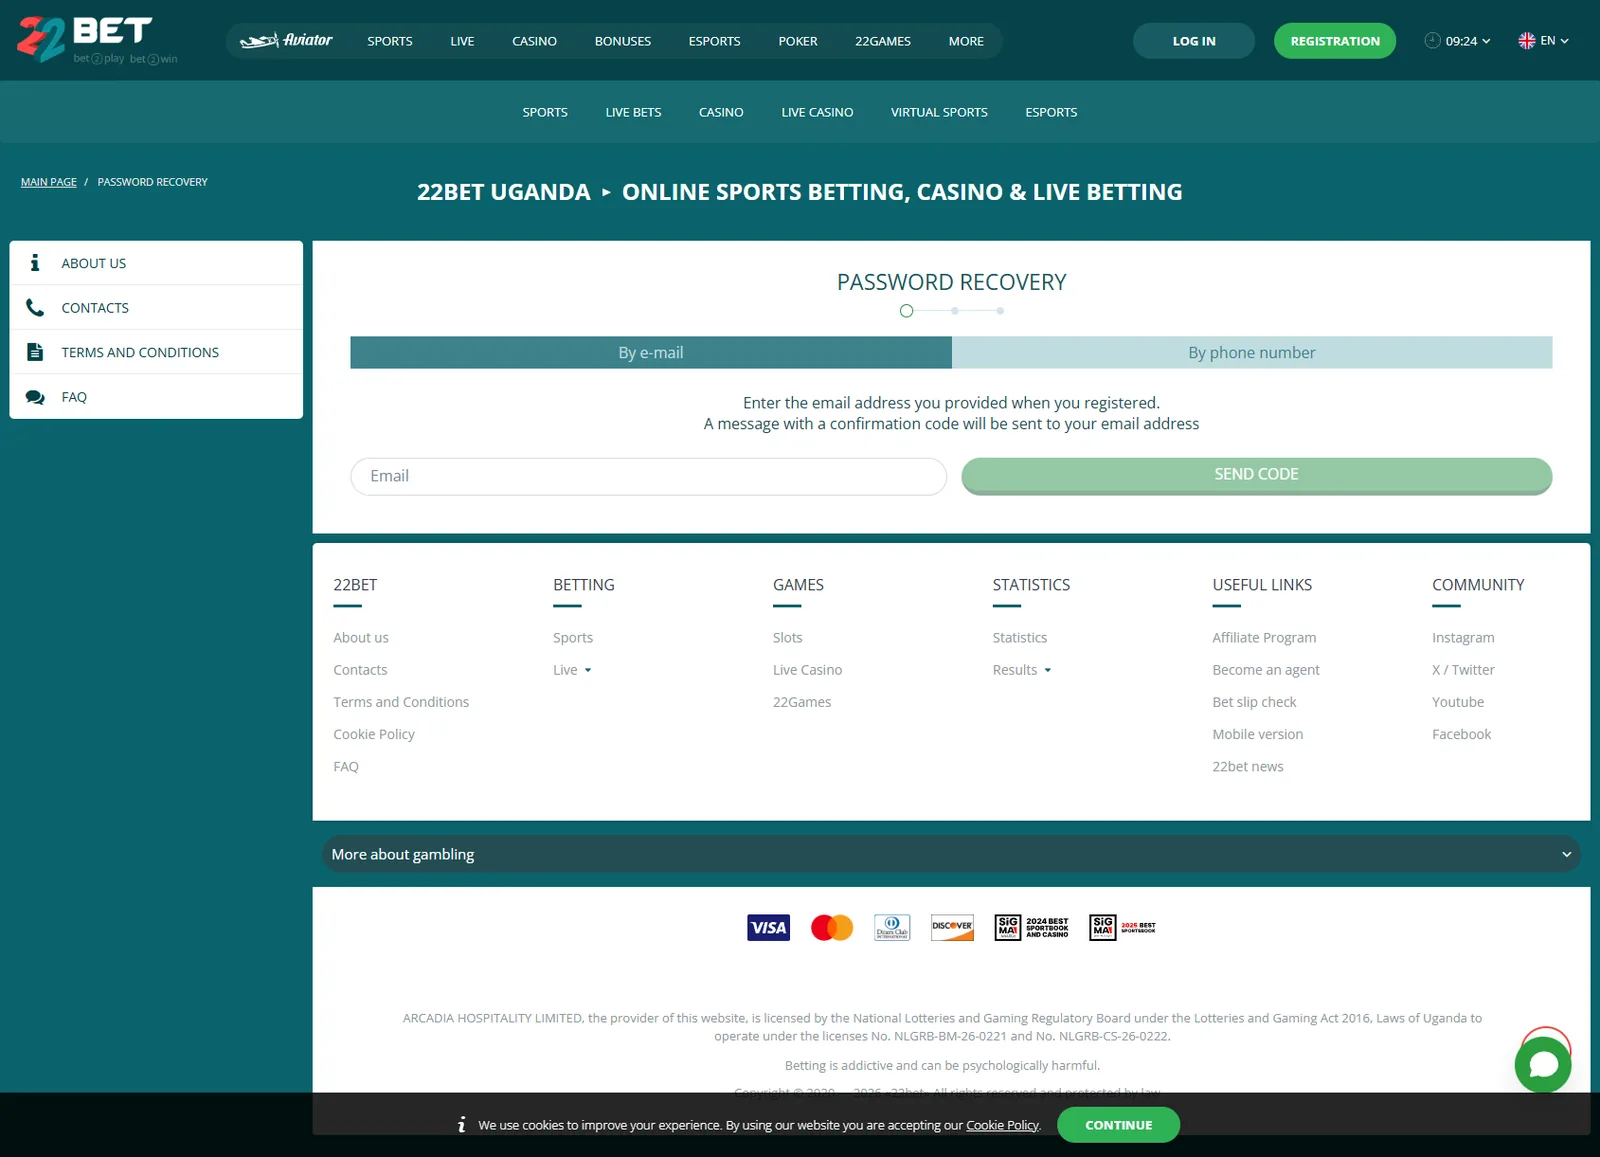This screenshot has width=1600, height=1157.
Task: Click the About Us info icon
Action: tap(35, 263)
